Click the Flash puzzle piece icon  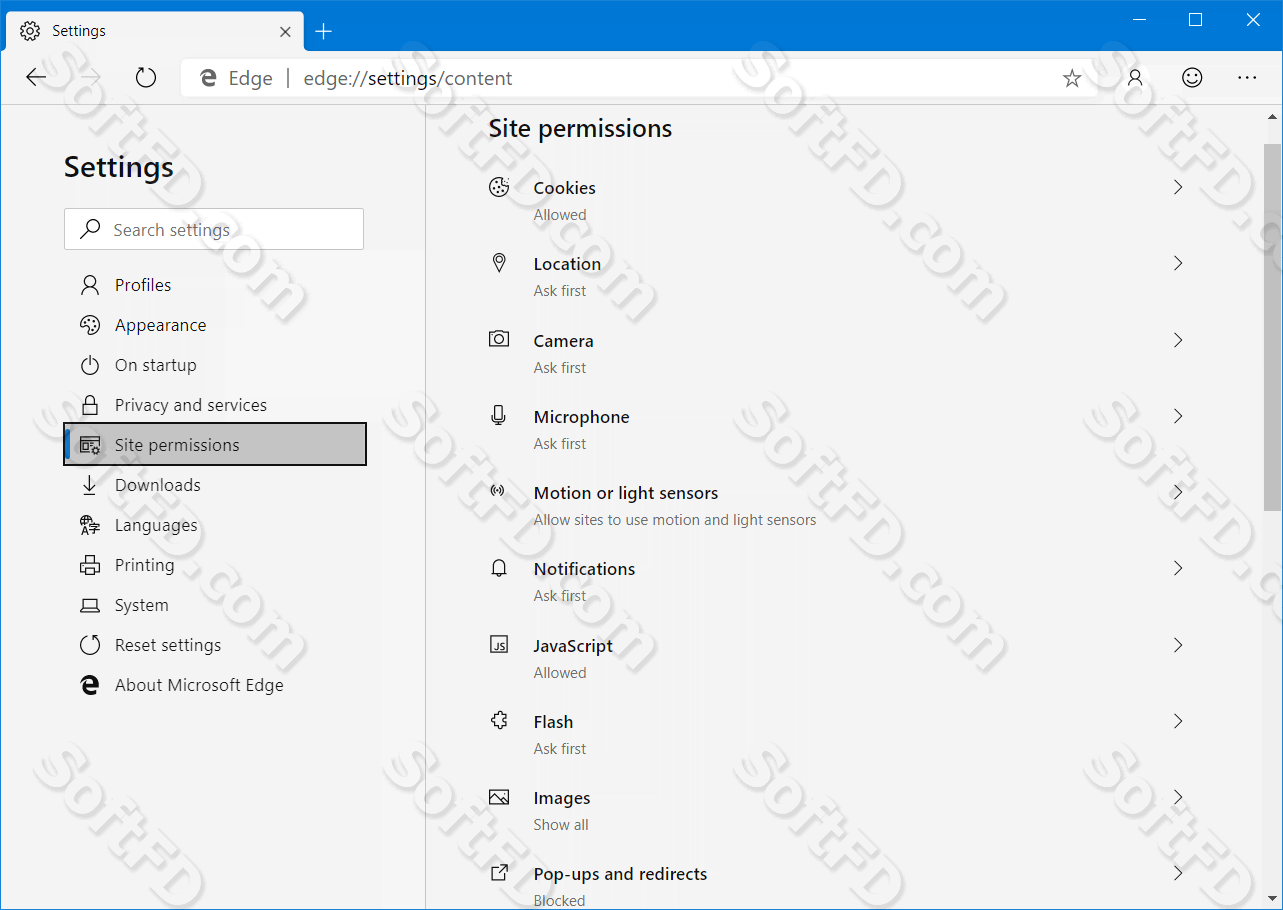499,720
